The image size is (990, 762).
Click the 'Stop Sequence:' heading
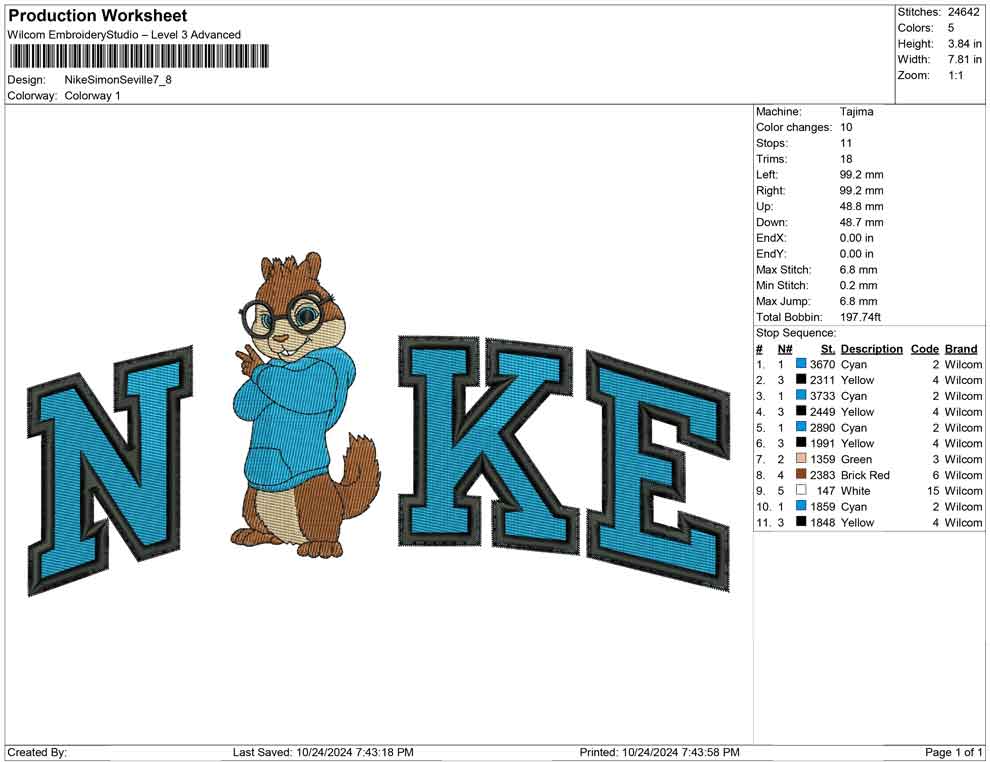(796, 333)
